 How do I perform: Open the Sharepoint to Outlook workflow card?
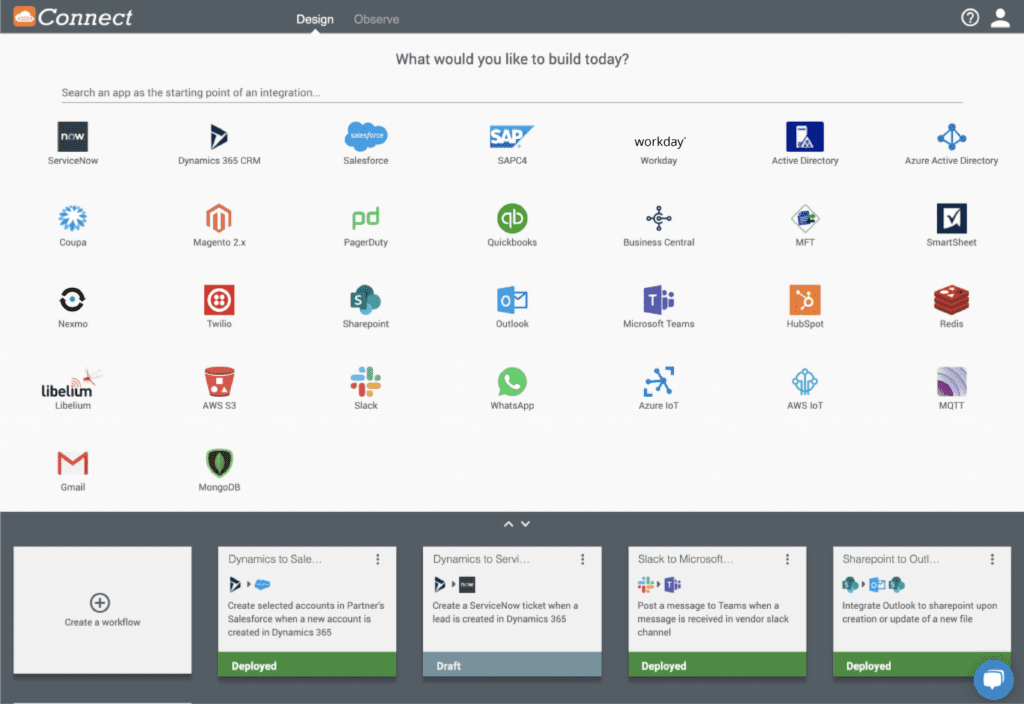coord(921,611)
